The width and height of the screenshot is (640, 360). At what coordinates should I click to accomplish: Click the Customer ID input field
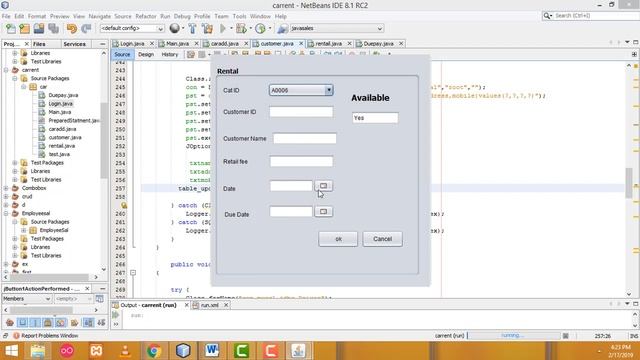tap(301, 112)
